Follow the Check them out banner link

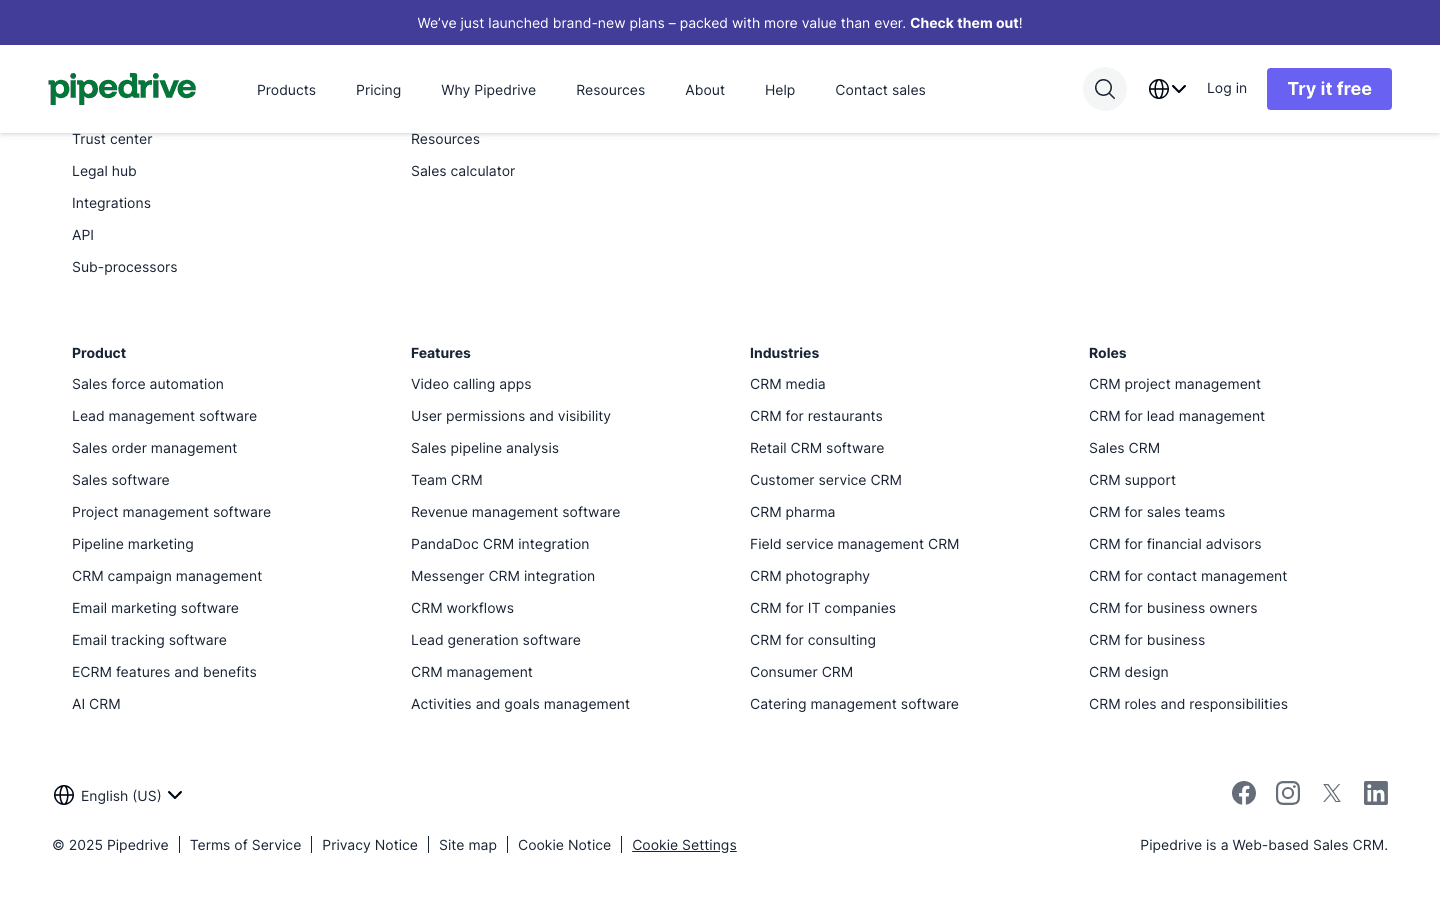click(964, 23)
